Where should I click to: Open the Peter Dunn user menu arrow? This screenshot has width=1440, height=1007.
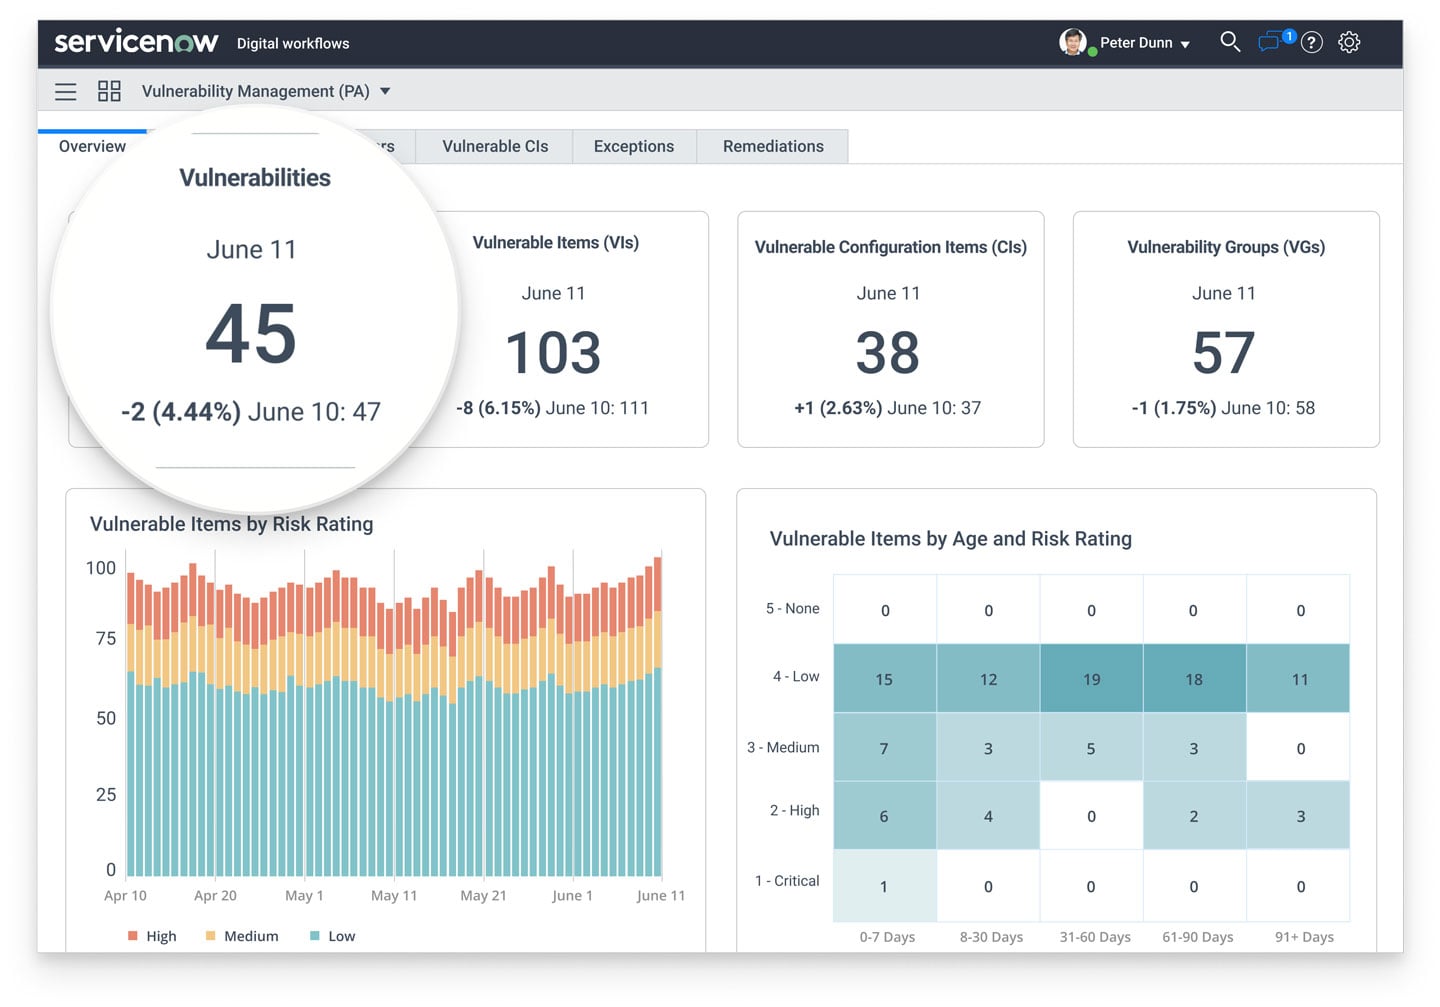tap(1185, 44)
